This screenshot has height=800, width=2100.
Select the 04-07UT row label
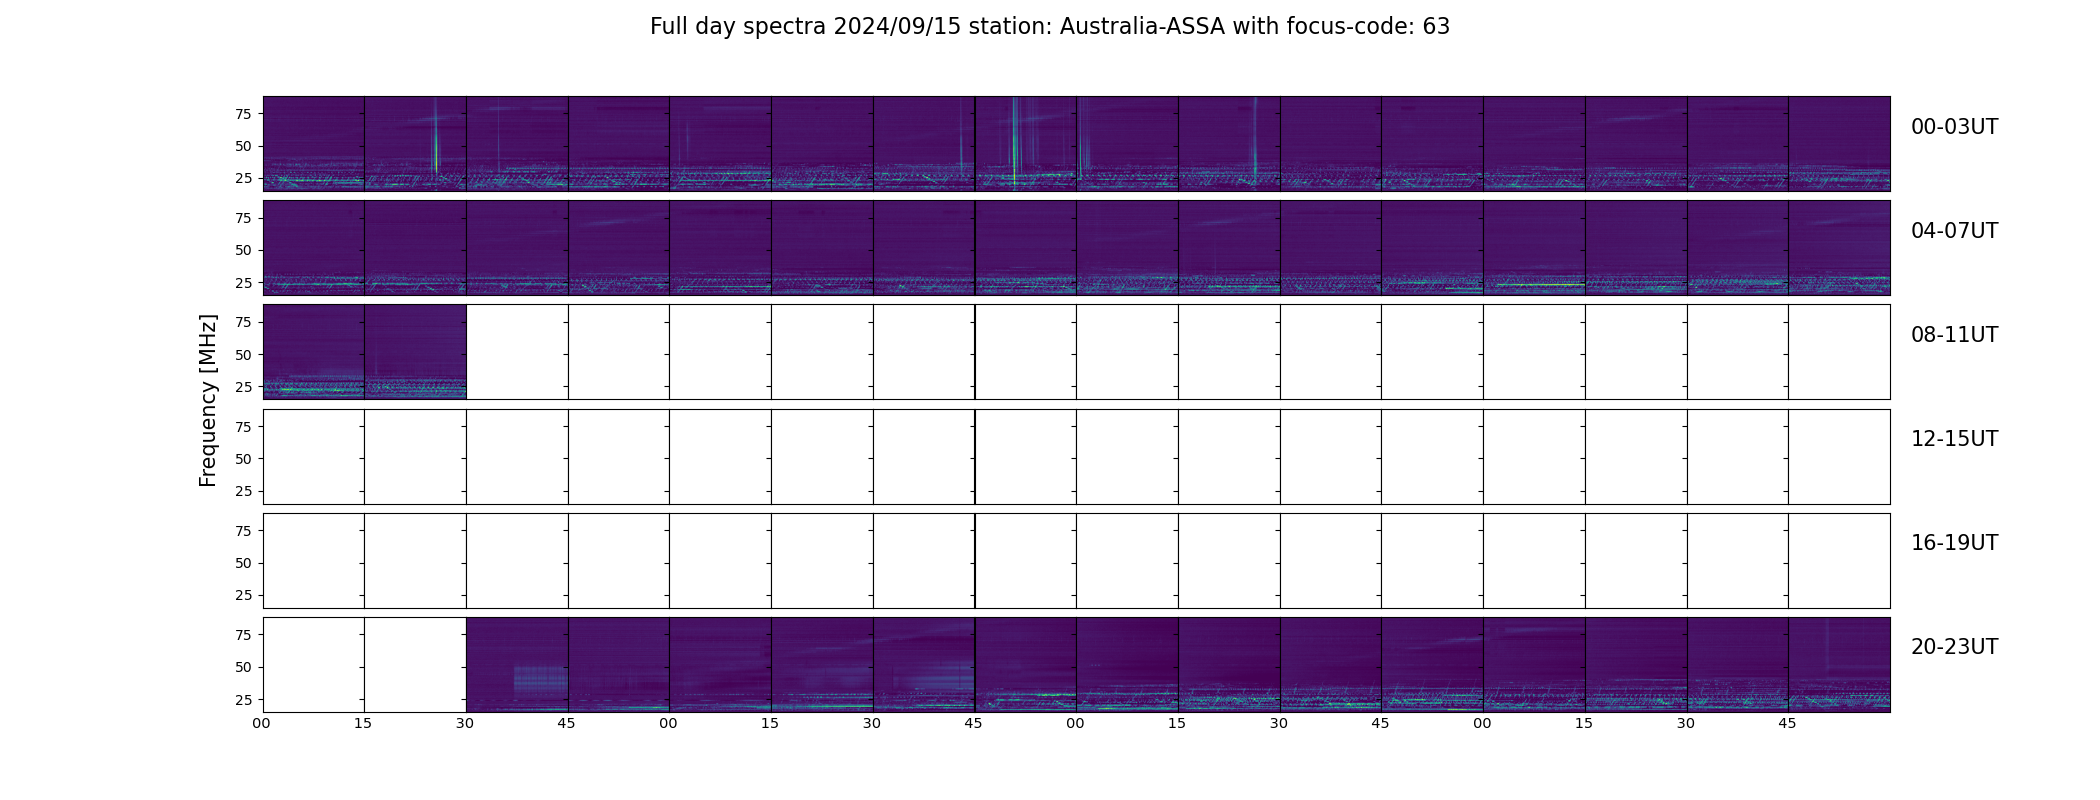pos(1954,231)
